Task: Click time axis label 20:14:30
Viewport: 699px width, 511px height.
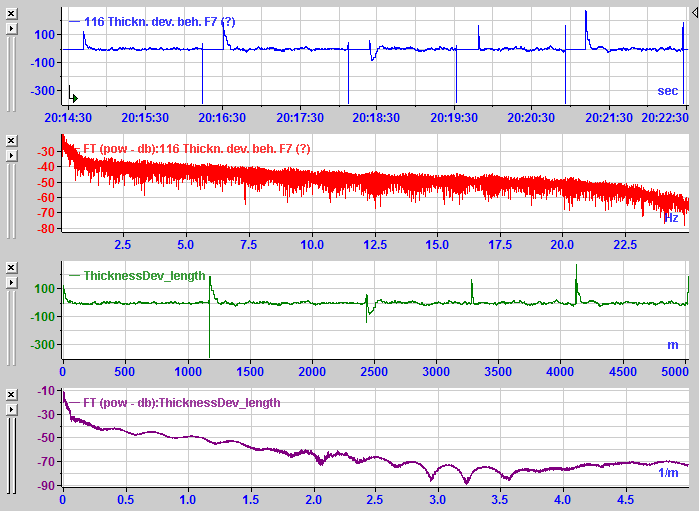Action: click(68, 118)
